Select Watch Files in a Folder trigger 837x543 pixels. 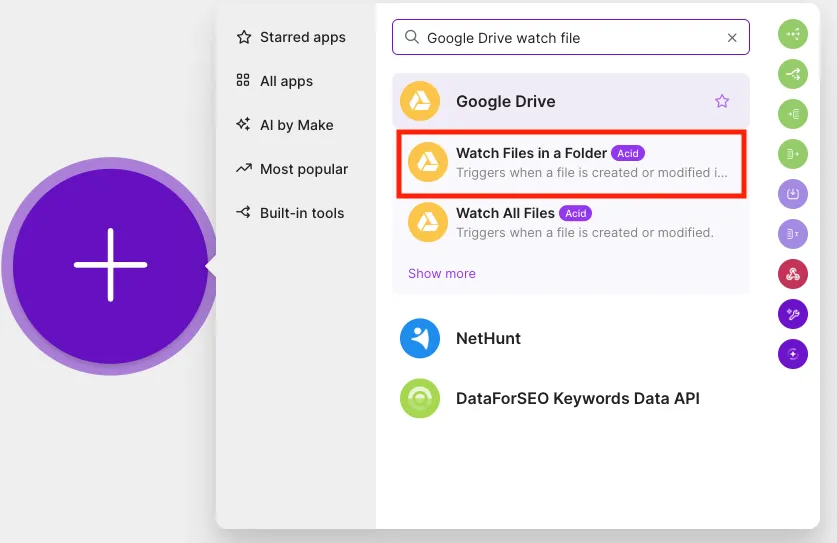click(x=571, y=162)
